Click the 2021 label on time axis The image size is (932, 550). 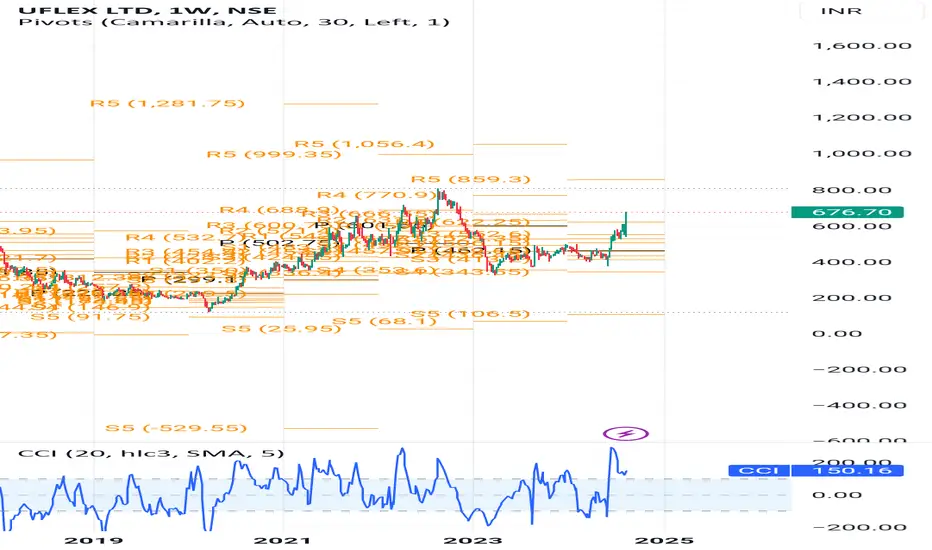pos(282,540)
